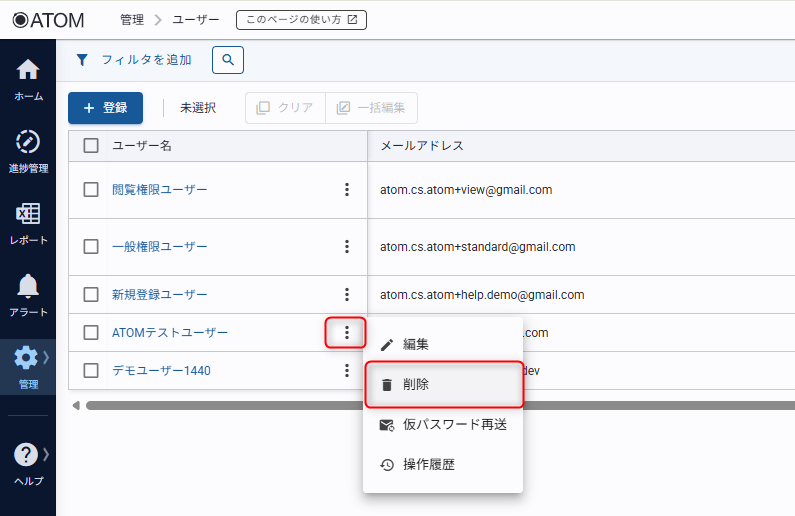Open 進捗管理 progress management in sidebar

[28, 150]
